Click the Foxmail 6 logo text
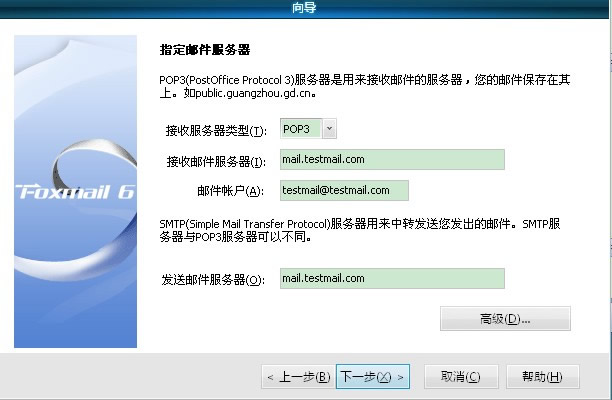 pyautogui.click(x=75, y=191)
